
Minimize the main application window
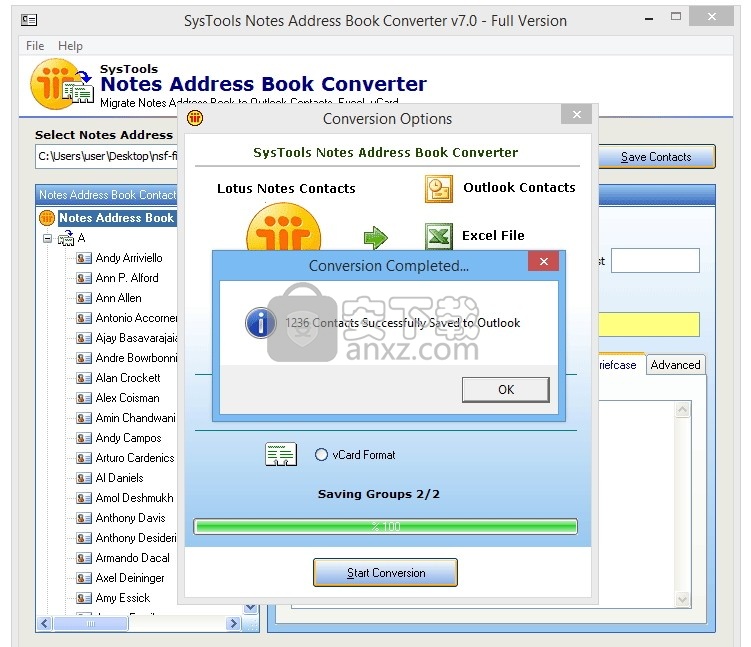[x=649, y=19]
